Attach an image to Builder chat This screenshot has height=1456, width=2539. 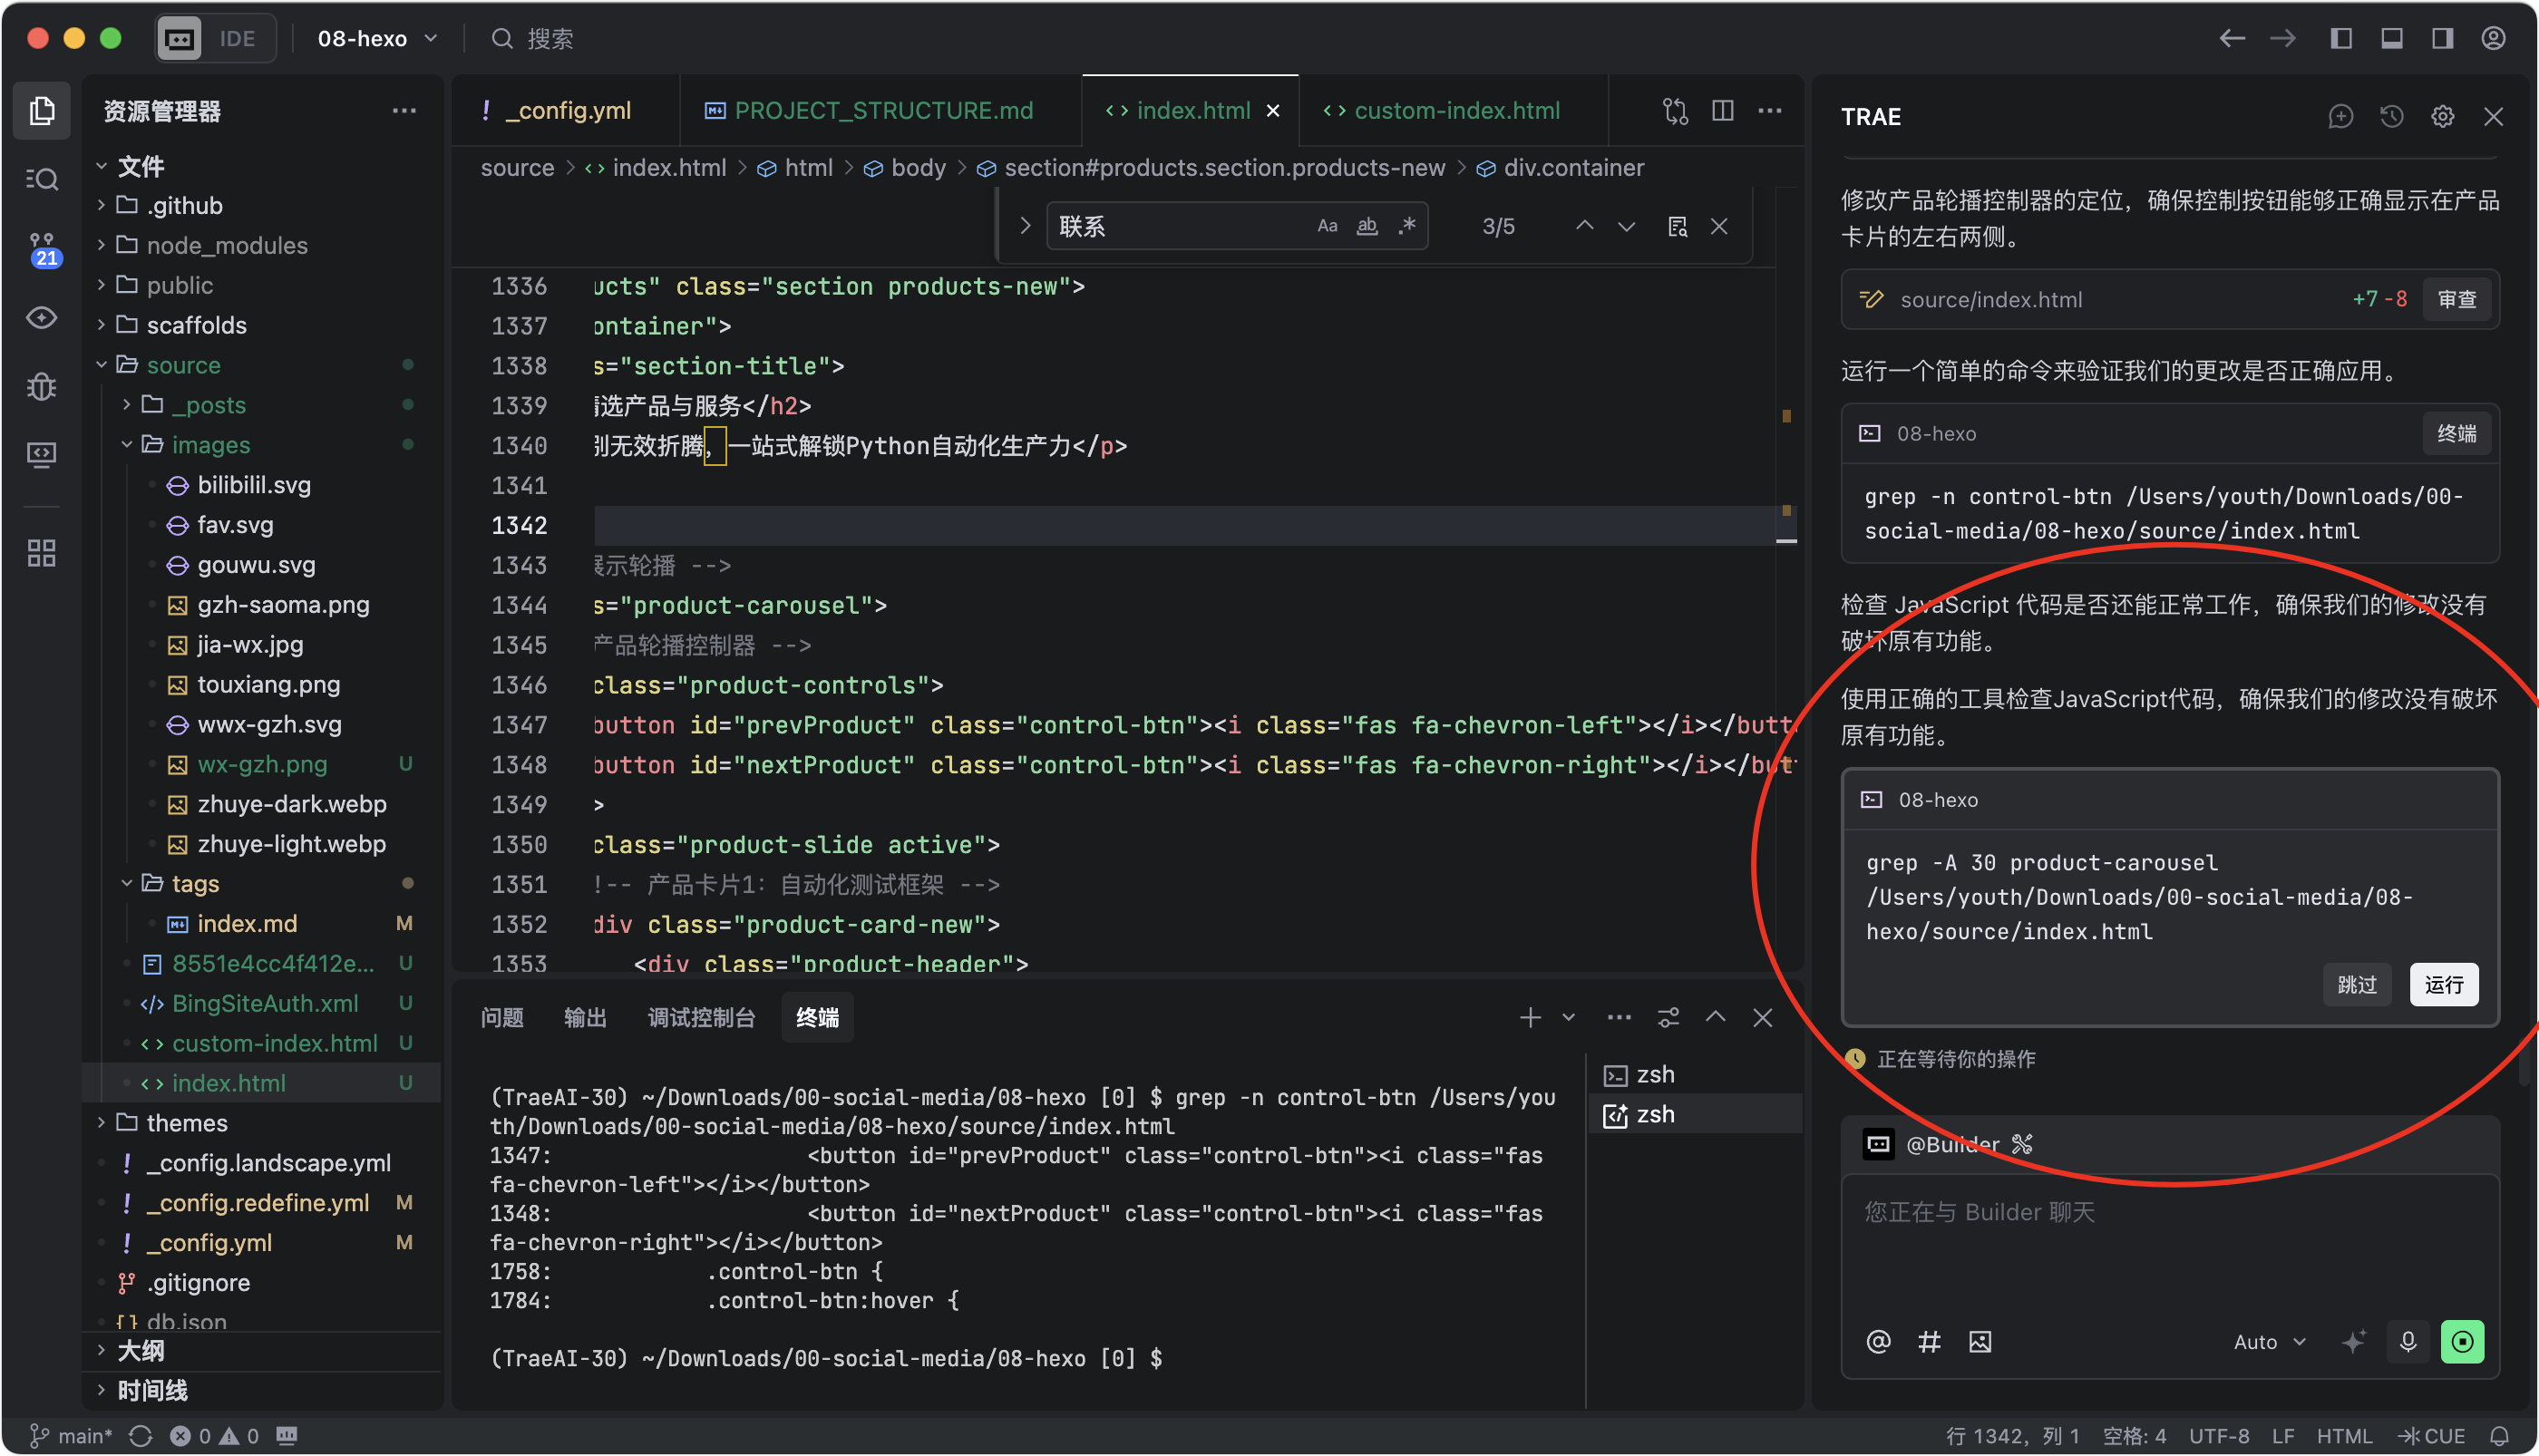coord(1980,1342)
